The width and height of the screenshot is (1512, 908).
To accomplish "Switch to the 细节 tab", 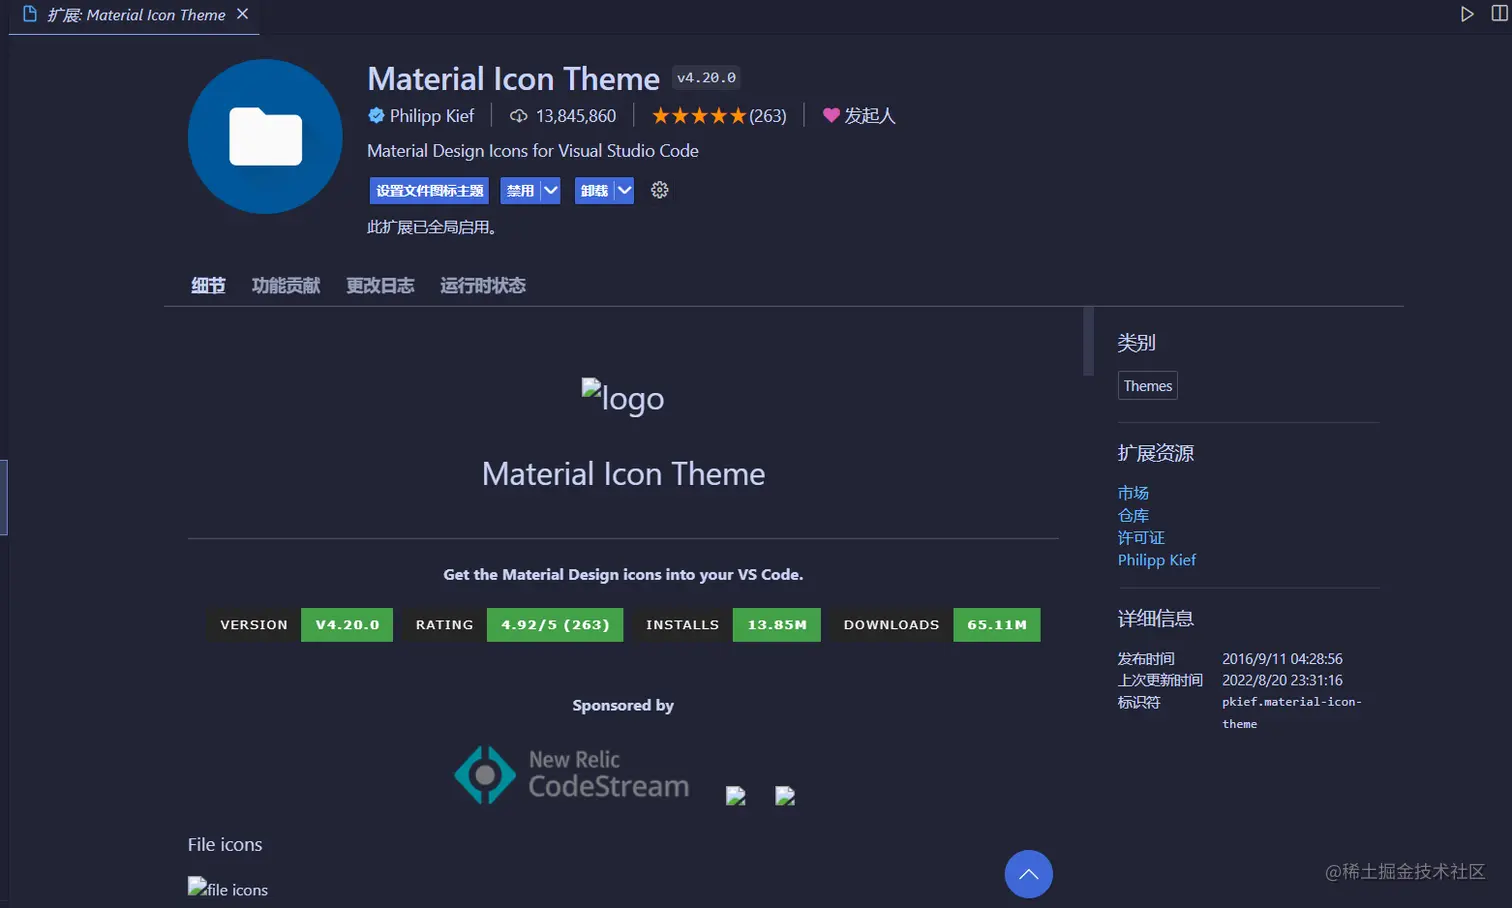I will (208, 286).
